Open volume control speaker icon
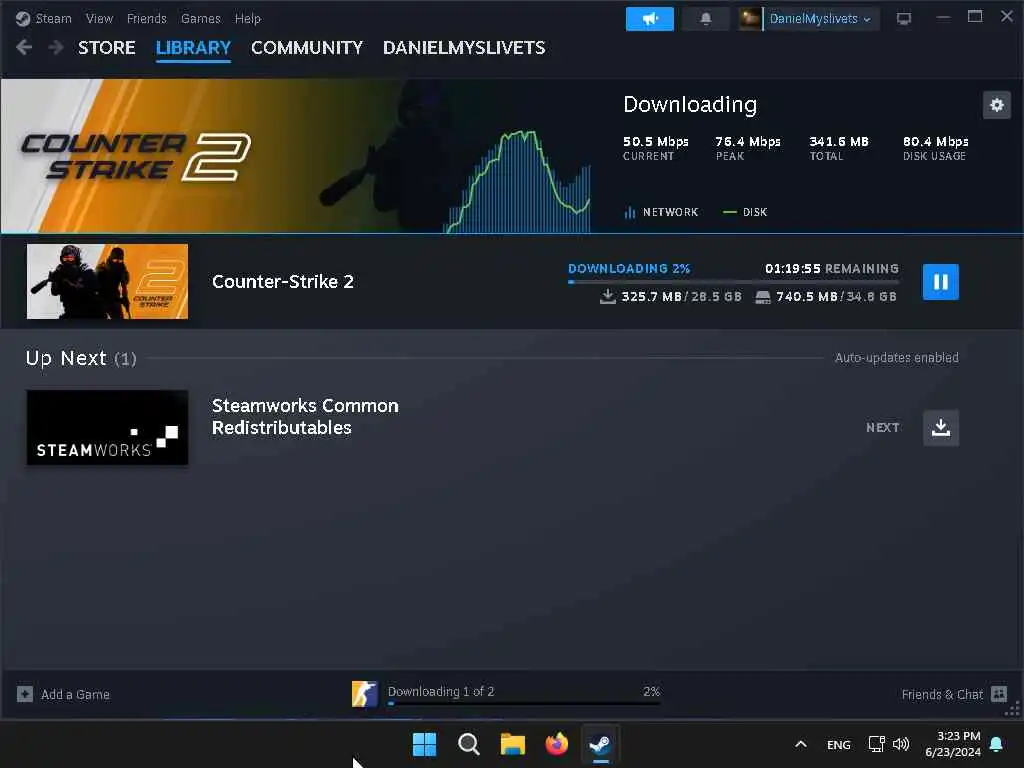The width and height of the screenshot is (1024, 768). (901, 744)
